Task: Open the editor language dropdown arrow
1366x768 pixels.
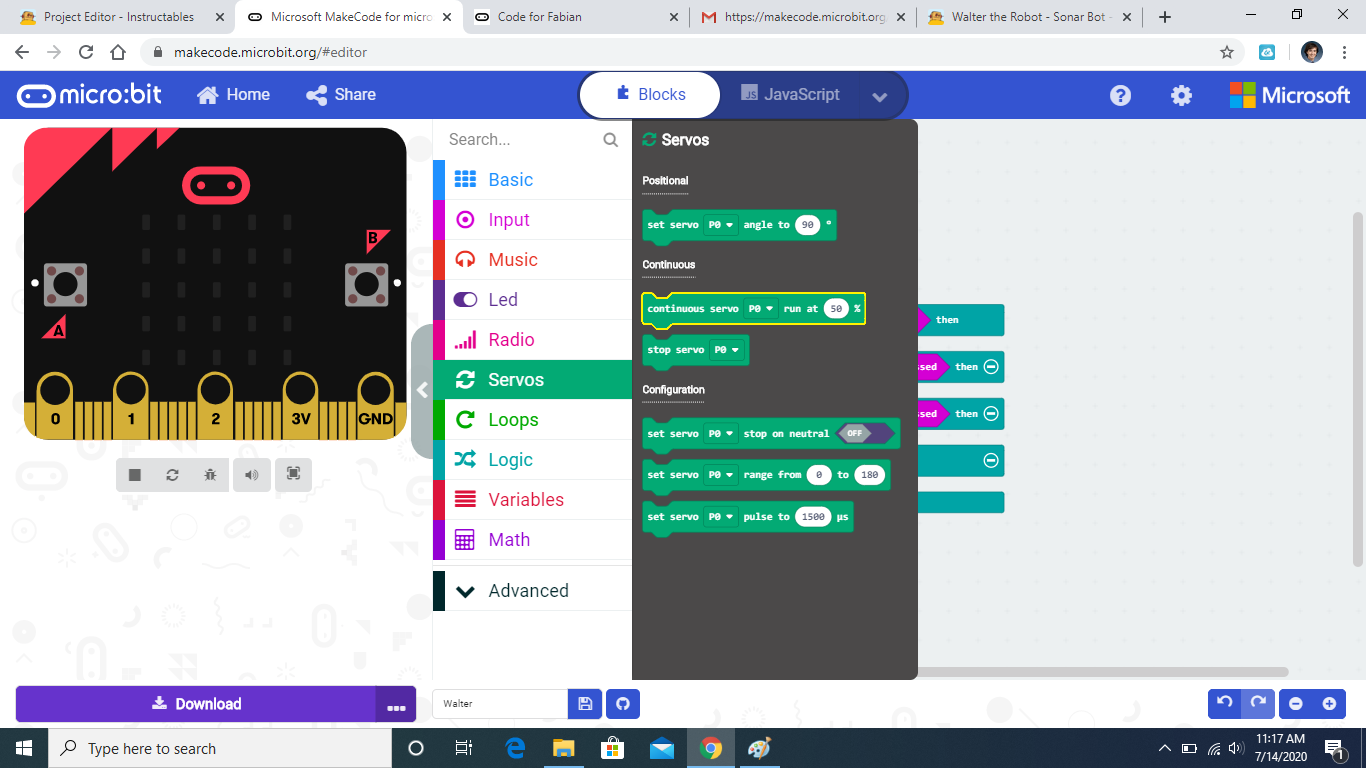Action: click(x=880, y=97)
